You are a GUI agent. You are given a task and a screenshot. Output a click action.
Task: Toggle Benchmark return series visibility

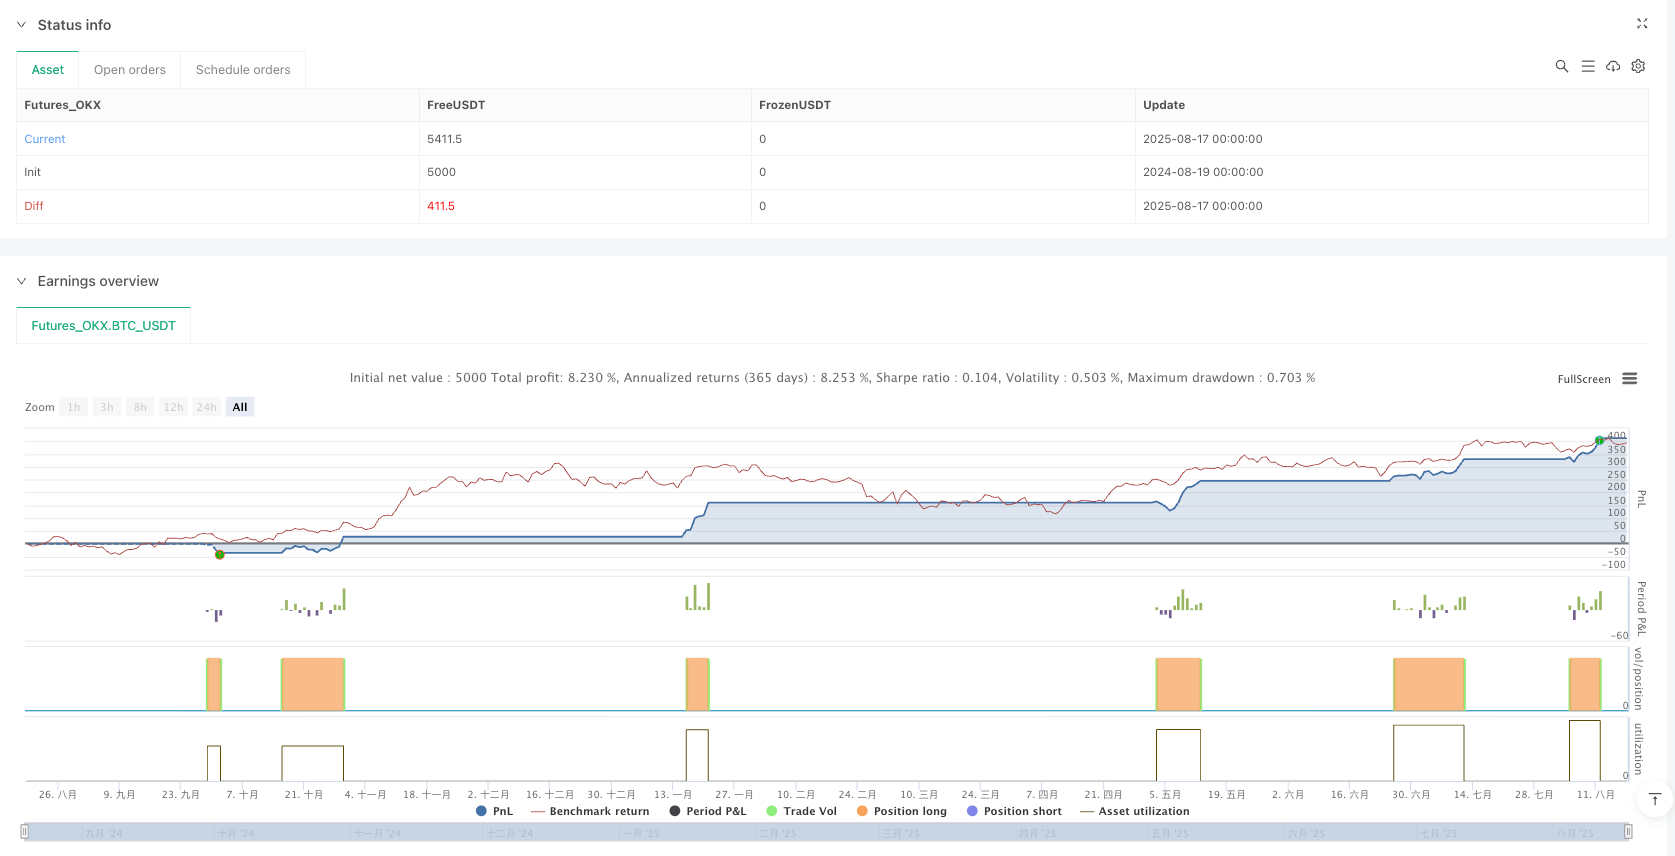click(x=590, y=811)
